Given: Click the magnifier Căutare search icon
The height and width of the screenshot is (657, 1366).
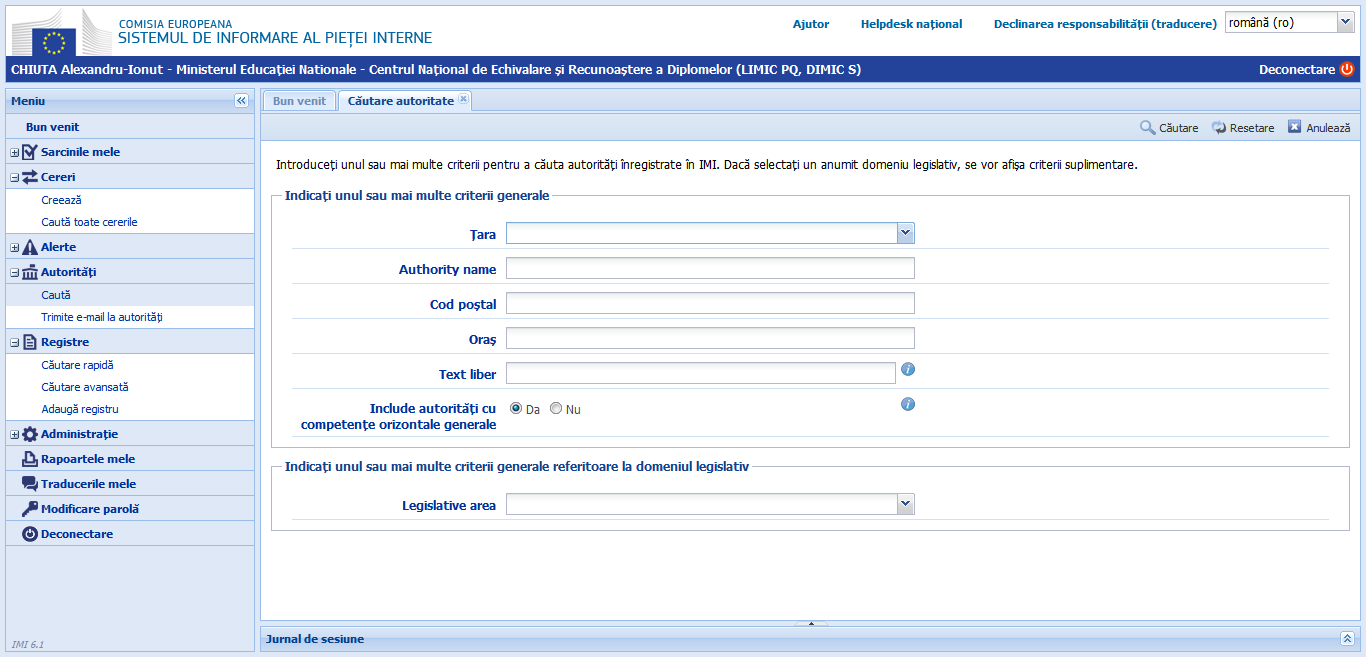Looking at the screenshot, I should (x=1148, y=128).
